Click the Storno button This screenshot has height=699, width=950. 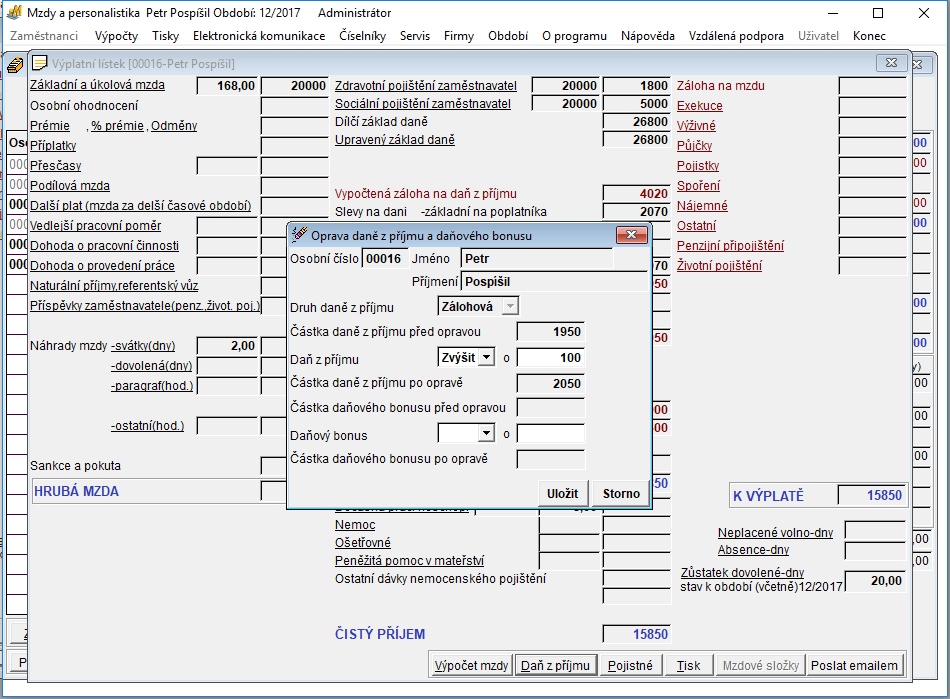(x=621, y=494)
